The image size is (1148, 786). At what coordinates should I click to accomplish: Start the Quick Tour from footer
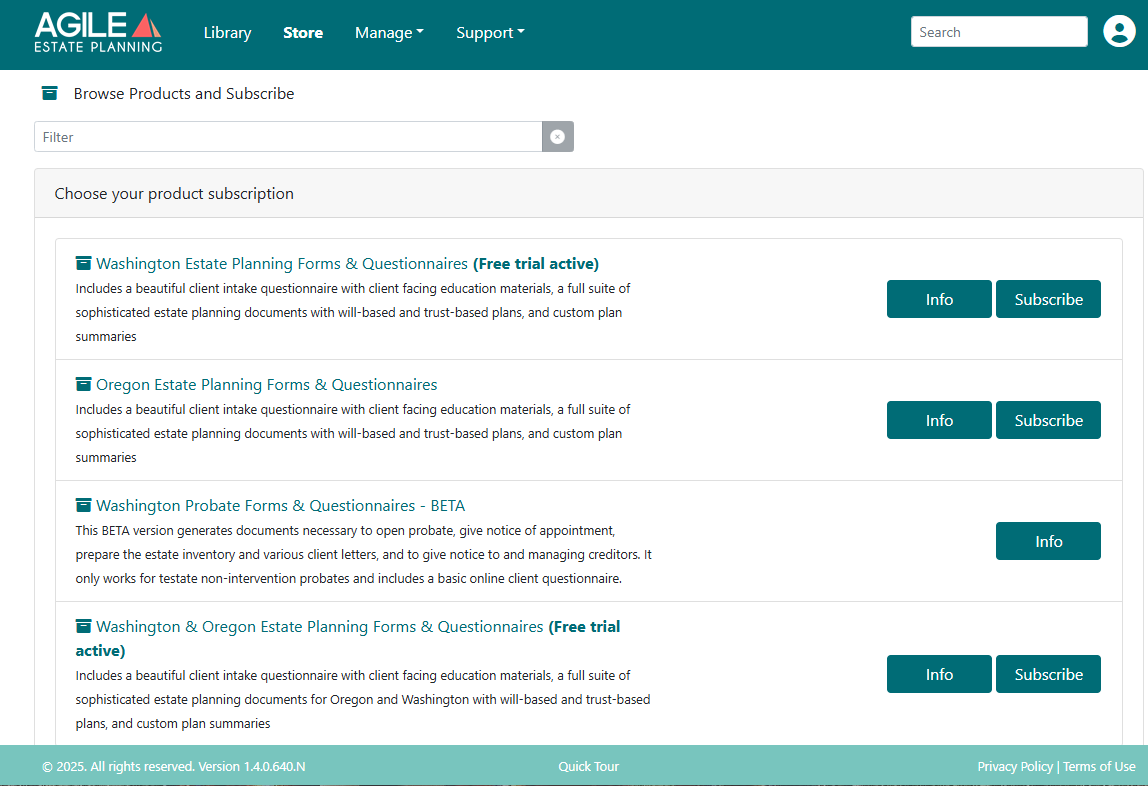click(x=589, y=766)
